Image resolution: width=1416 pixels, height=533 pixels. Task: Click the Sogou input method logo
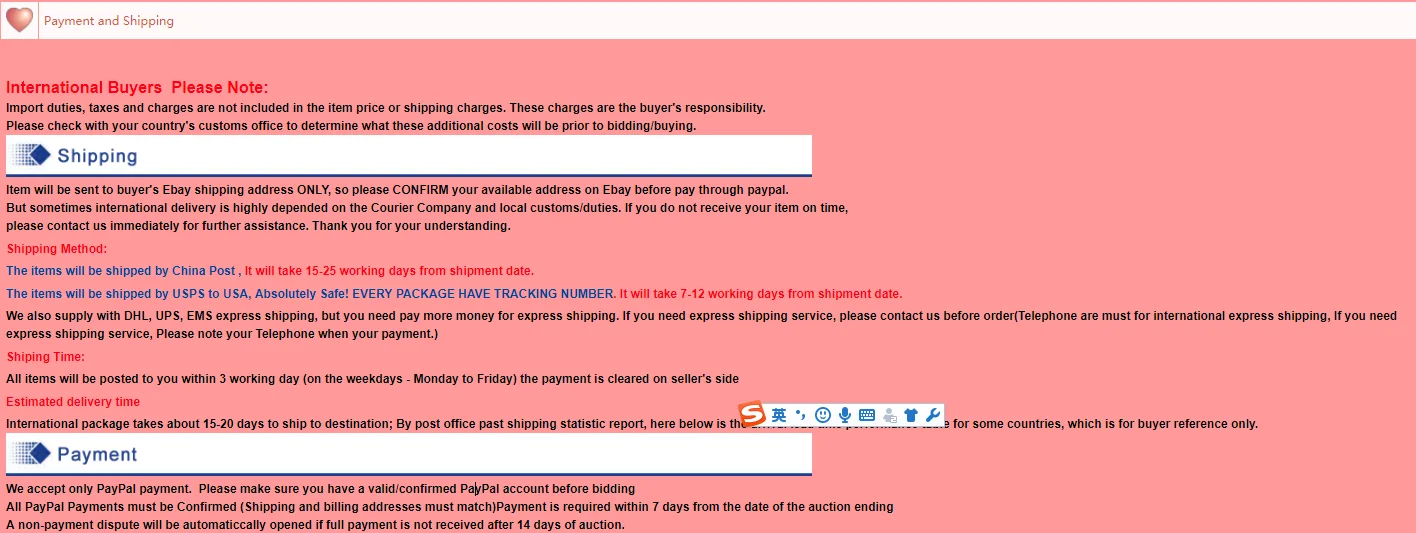(x=752, y=414)
